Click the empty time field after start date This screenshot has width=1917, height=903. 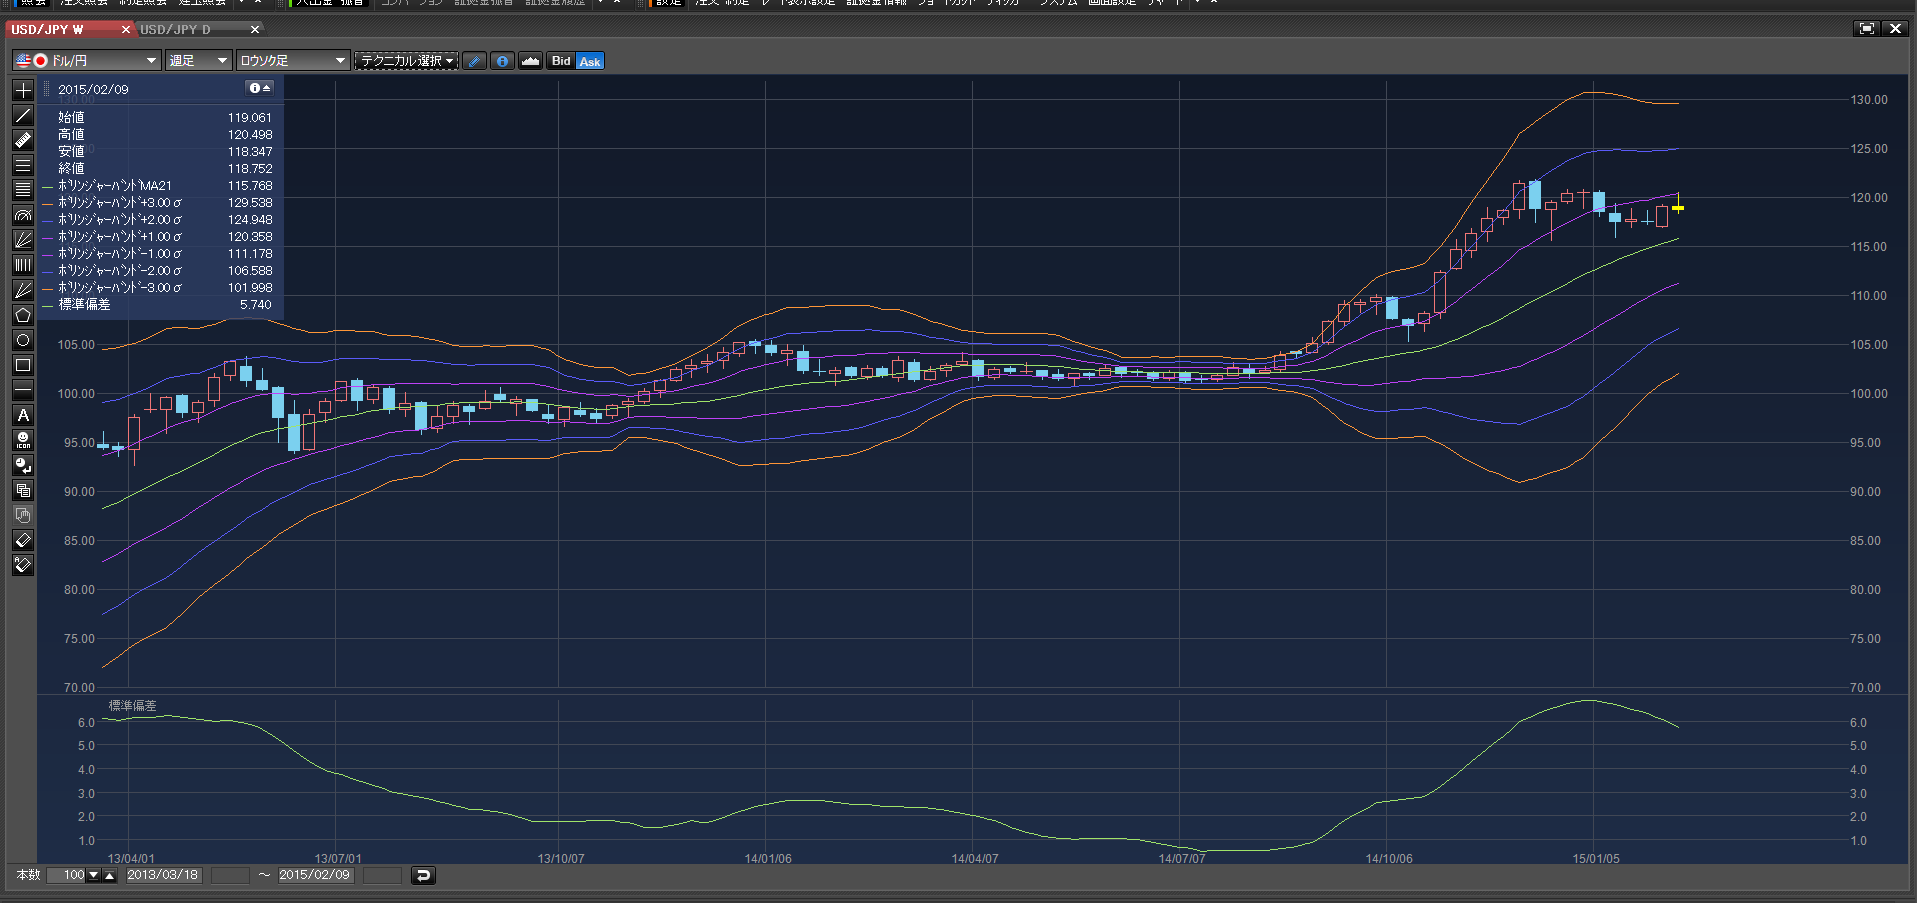pos(230,876)
